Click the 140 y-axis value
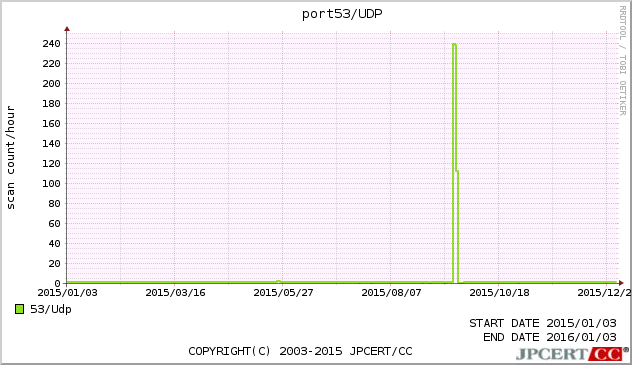 click(52, 143)
